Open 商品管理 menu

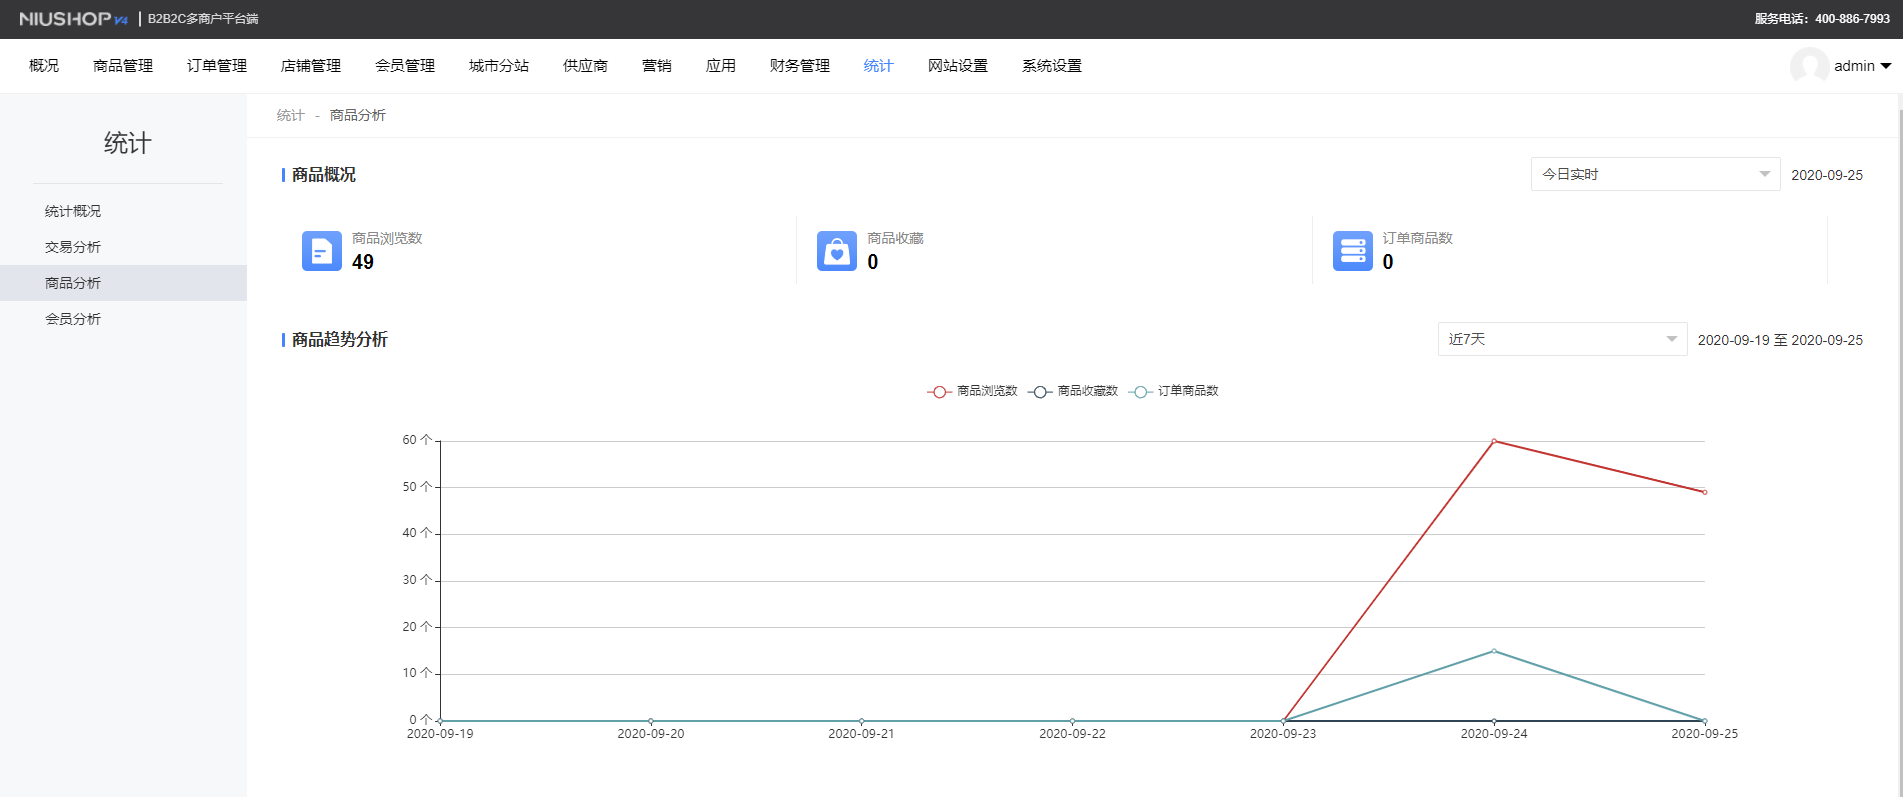coord(123,66)
